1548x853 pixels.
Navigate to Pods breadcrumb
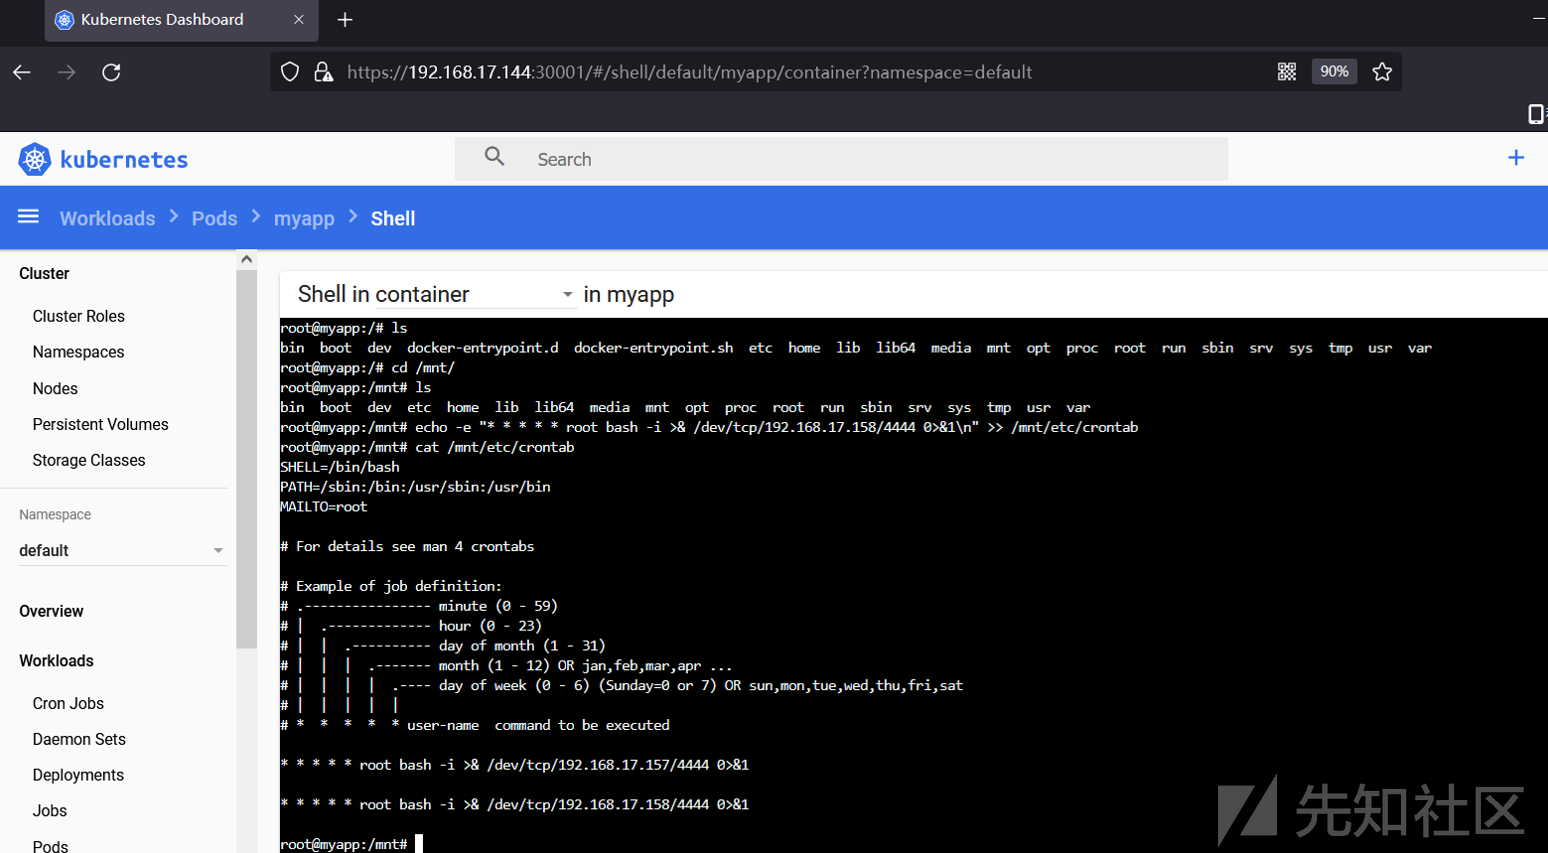(x=215, y=218)
